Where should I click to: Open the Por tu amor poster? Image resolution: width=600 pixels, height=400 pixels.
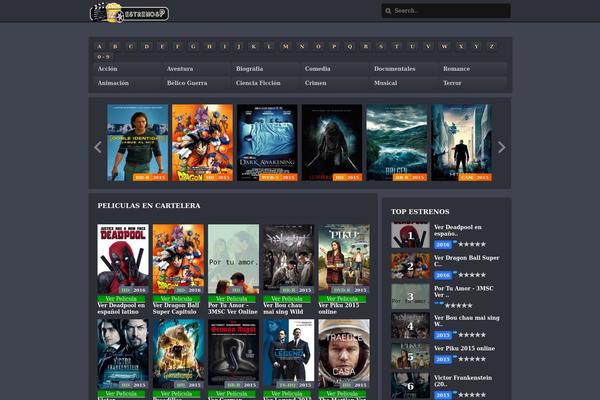pos(233,259)
